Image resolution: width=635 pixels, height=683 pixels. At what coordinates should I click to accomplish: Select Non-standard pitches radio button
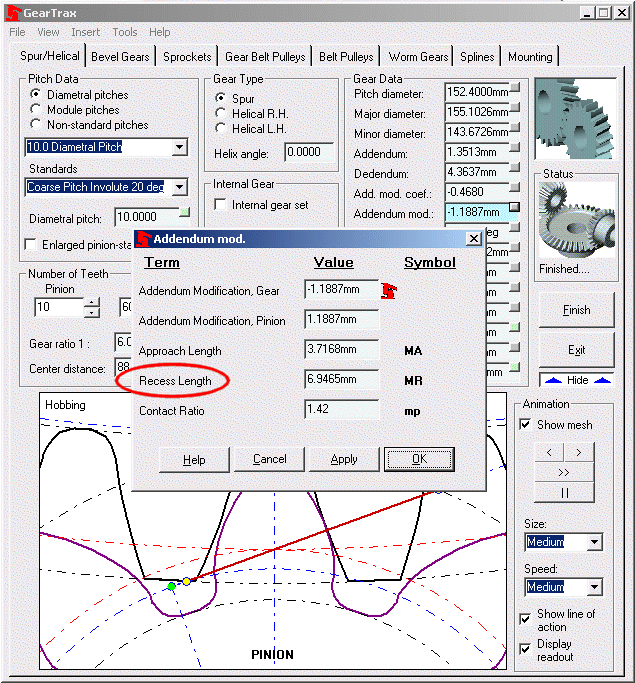(36, 124)
